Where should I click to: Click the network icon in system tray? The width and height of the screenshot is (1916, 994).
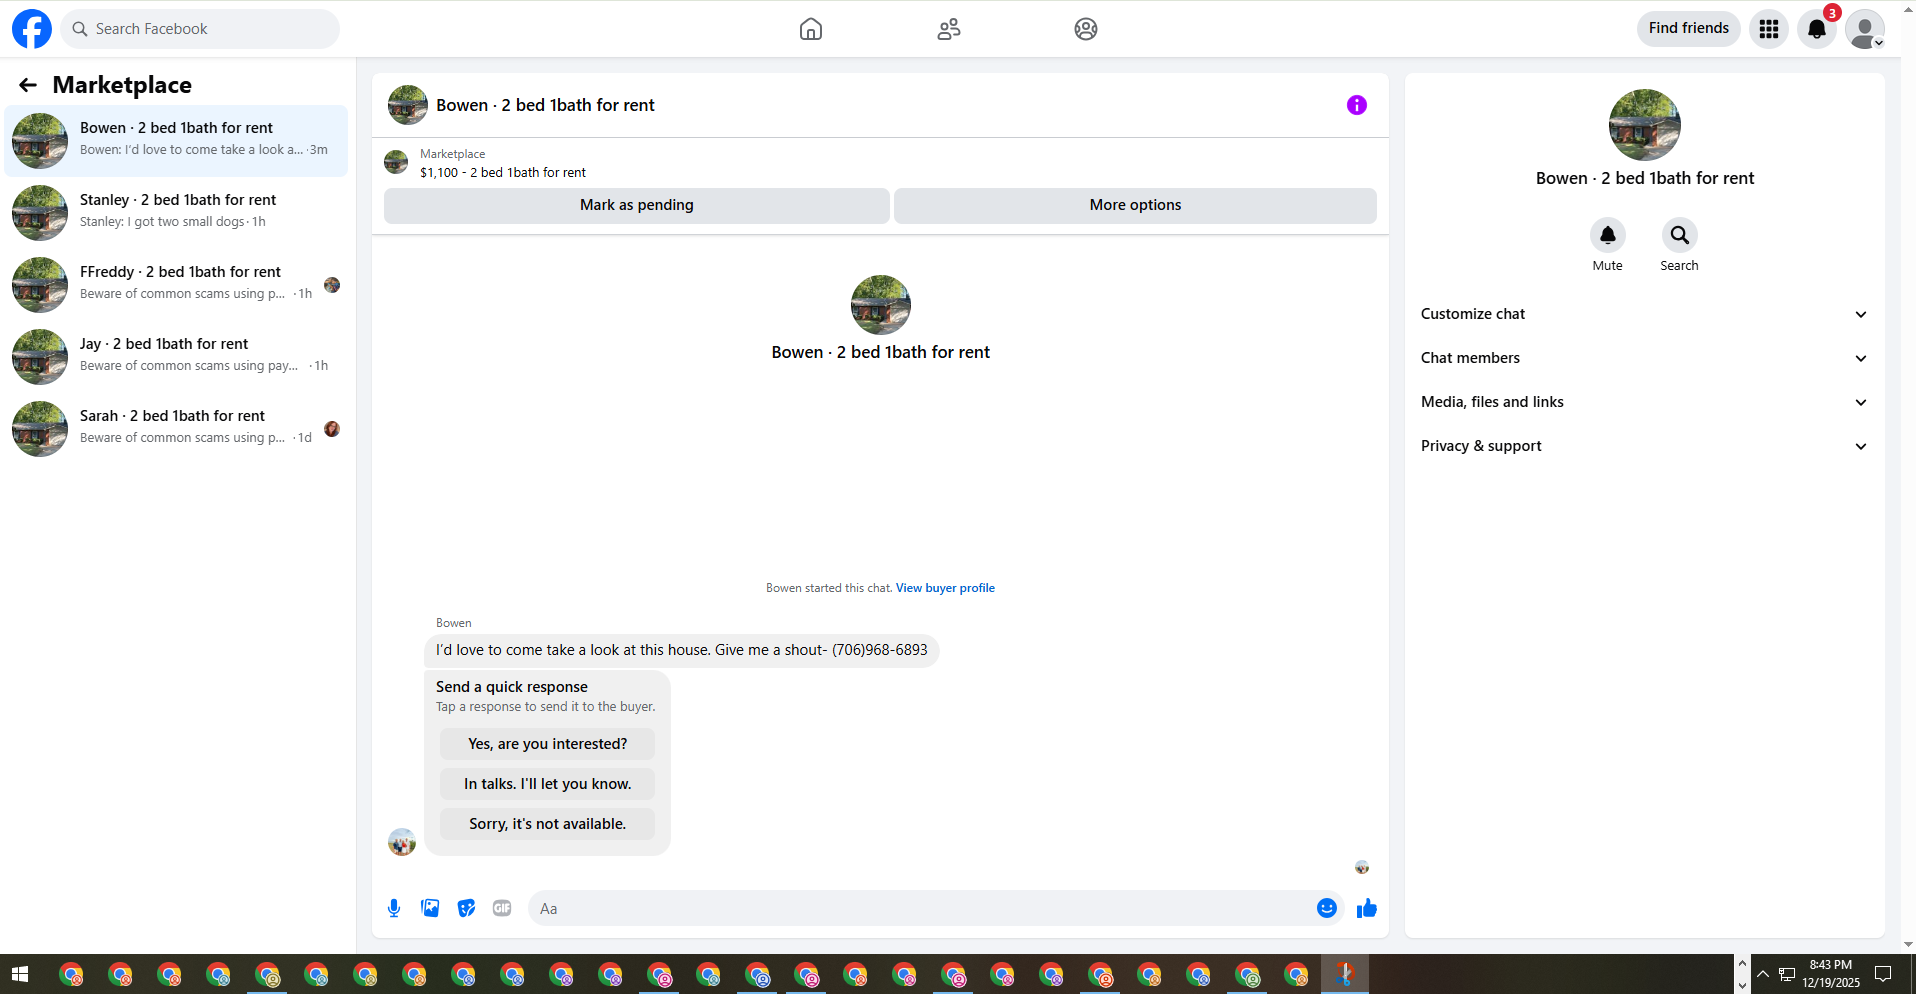pos(1787,975)
